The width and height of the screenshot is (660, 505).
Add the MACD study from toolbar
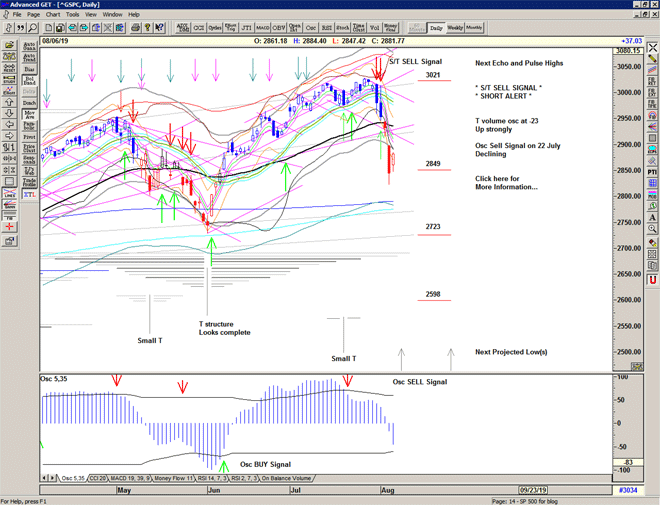263,28
